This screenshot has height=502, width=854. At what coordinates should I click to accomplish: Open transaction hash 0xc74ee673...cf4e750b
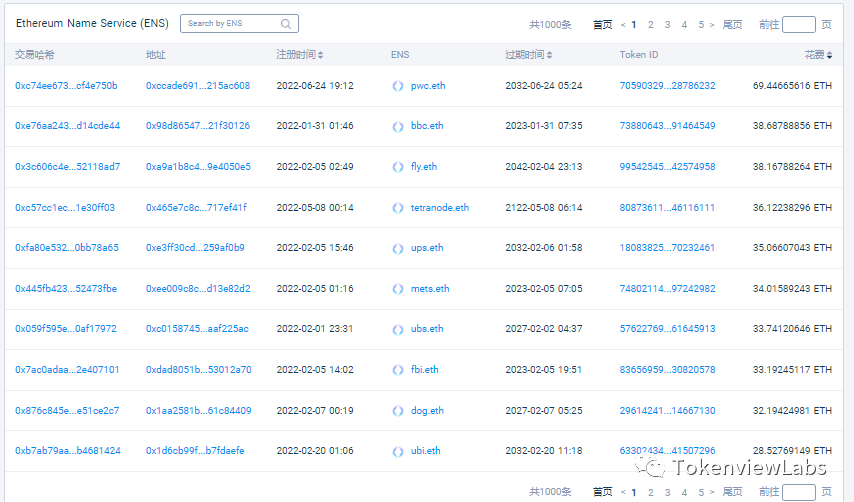[66, 85]
